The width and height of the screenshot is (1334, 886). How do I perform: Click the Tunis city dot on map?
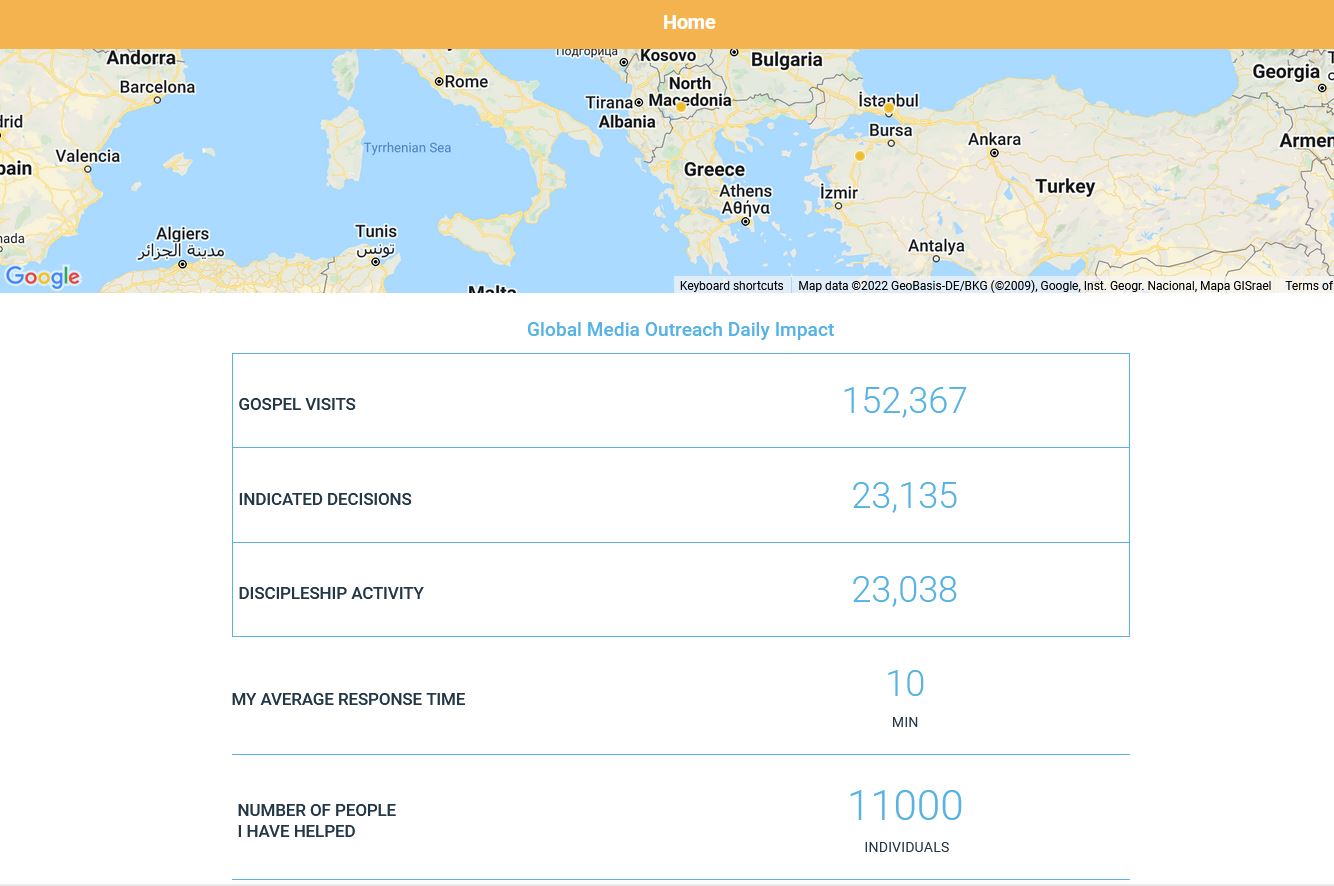376,262
